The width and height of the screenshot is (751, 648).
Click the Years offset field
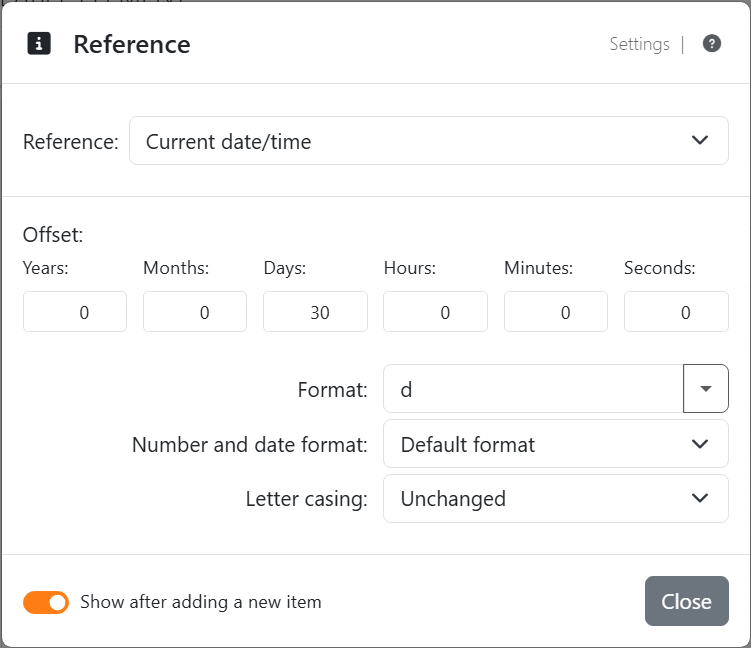(x=75, y=312)
